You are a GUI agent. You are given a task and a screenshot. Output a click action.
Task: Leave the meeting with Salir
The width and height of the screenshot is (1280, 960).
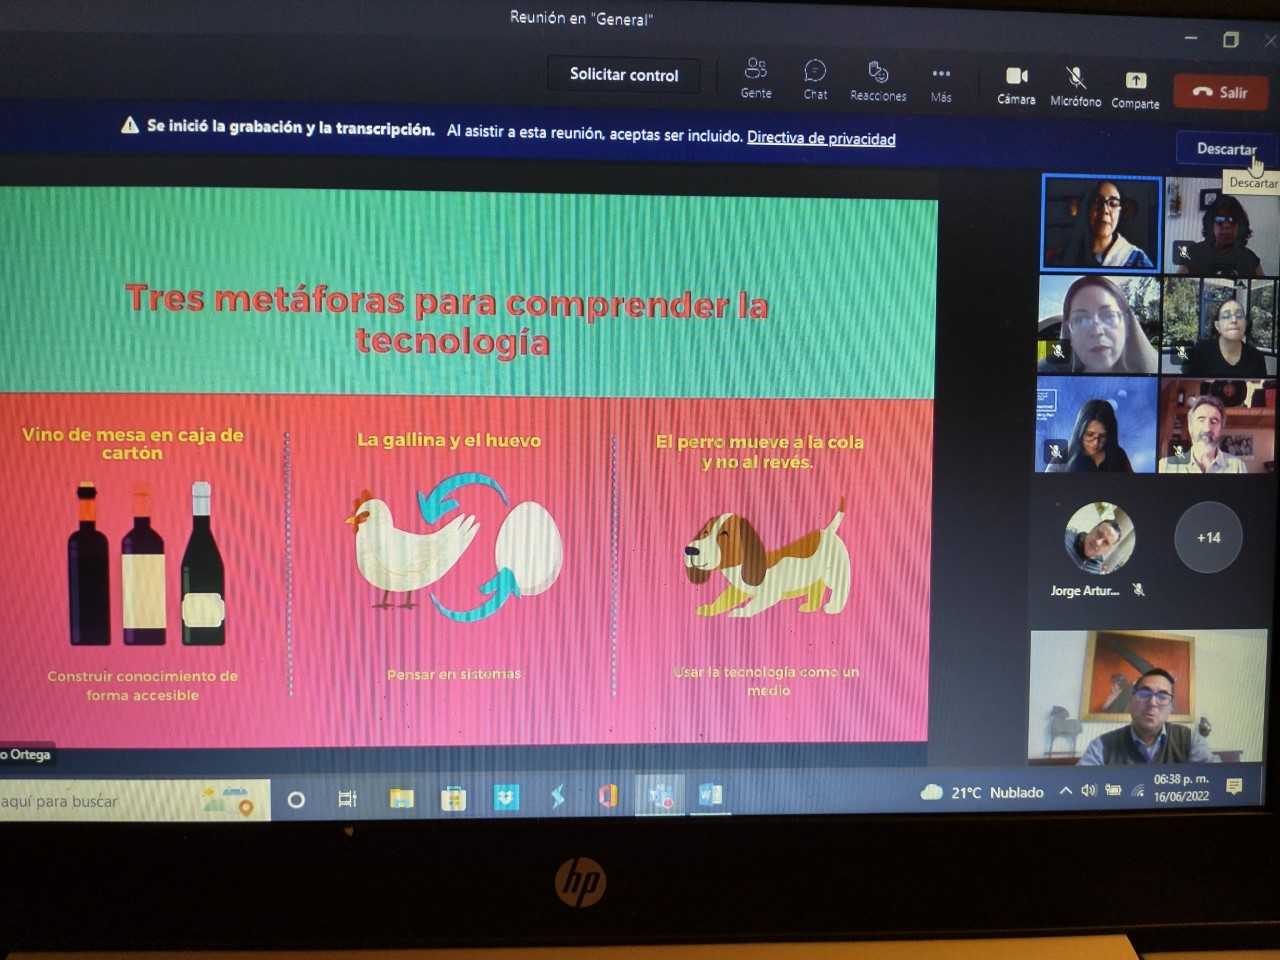[x=1221, y=92]
